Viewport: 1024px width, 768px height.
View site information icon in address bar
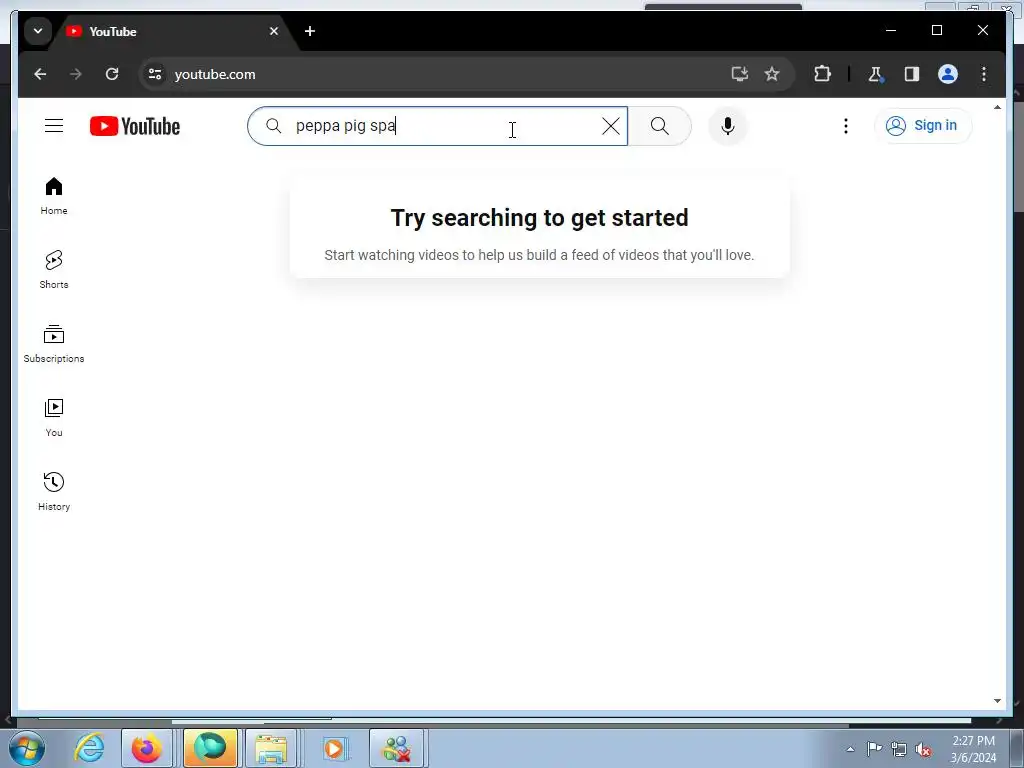[x=155, y=74]
